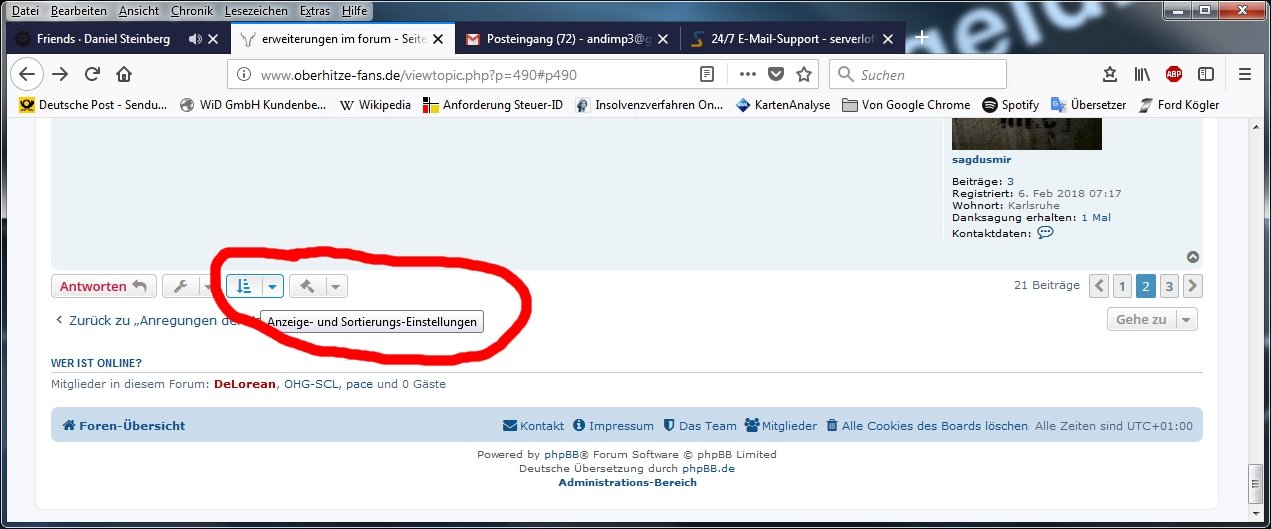
Task: Open the Hilfe menu
Action: (354, 10)
